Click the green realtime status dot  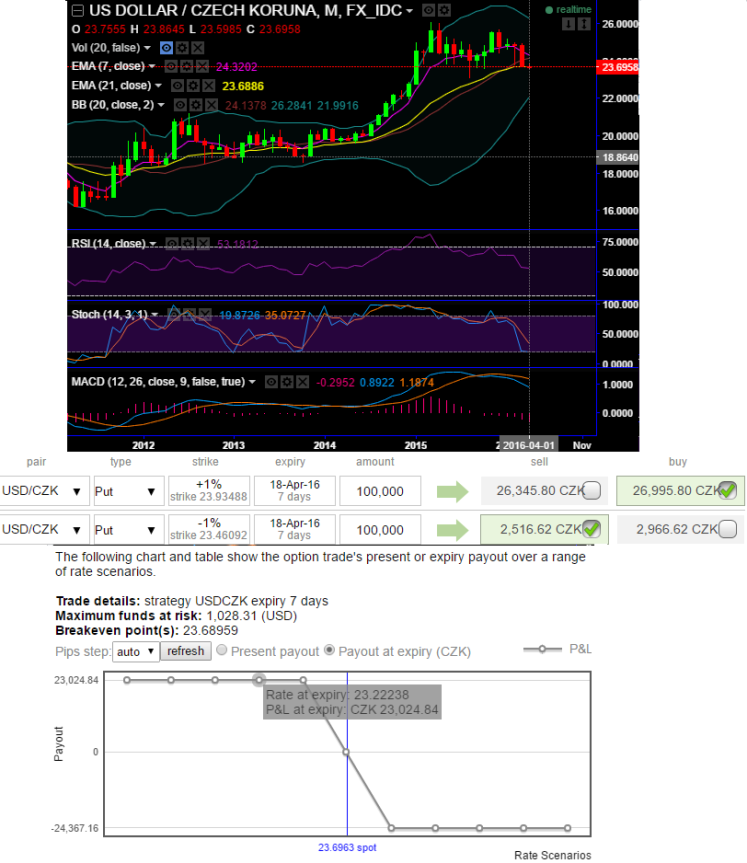coord(549,10)
